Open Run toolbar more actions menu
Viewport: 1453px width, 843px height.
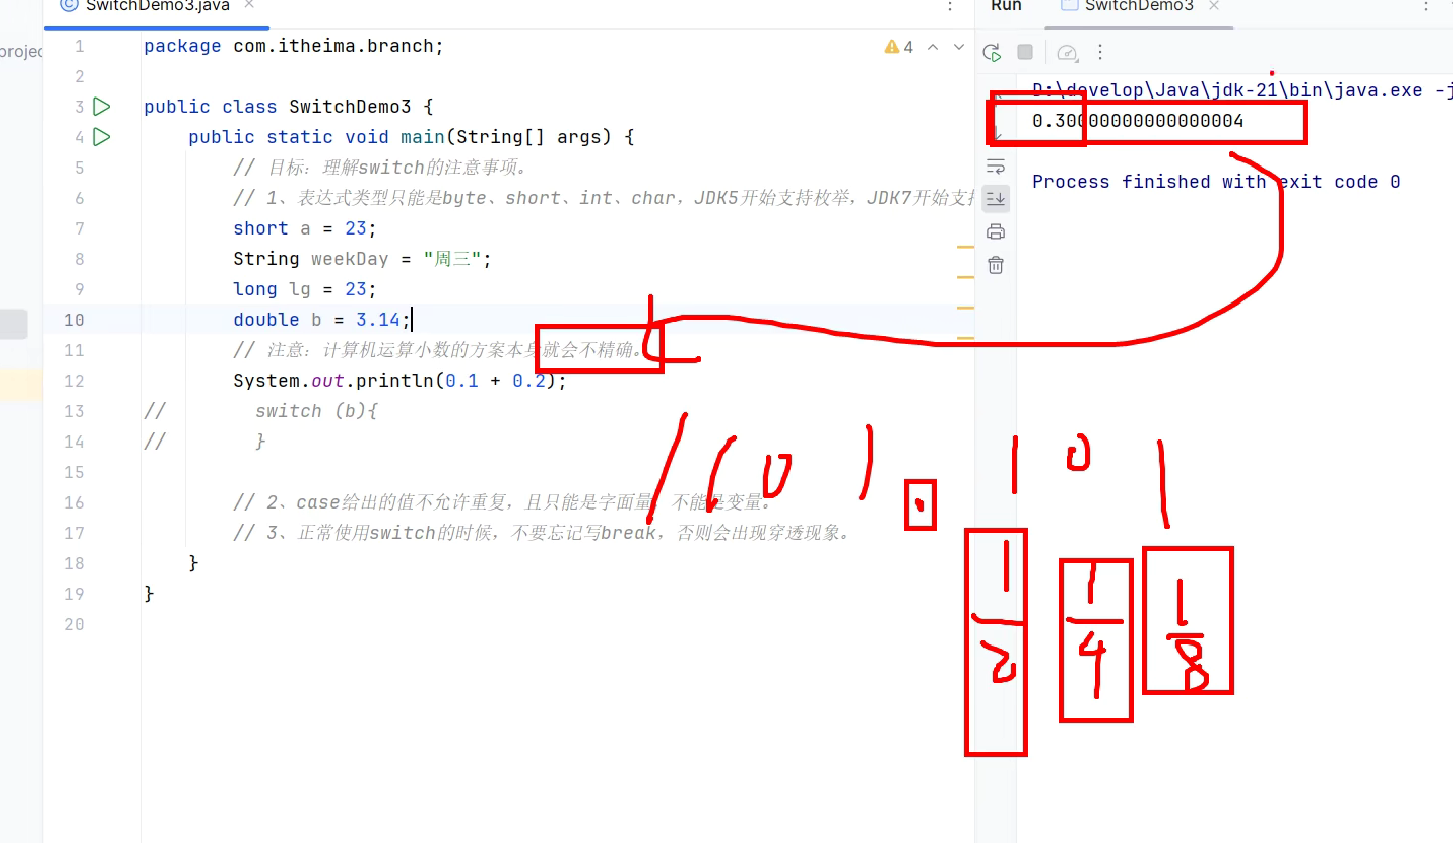click(1100, 53)
